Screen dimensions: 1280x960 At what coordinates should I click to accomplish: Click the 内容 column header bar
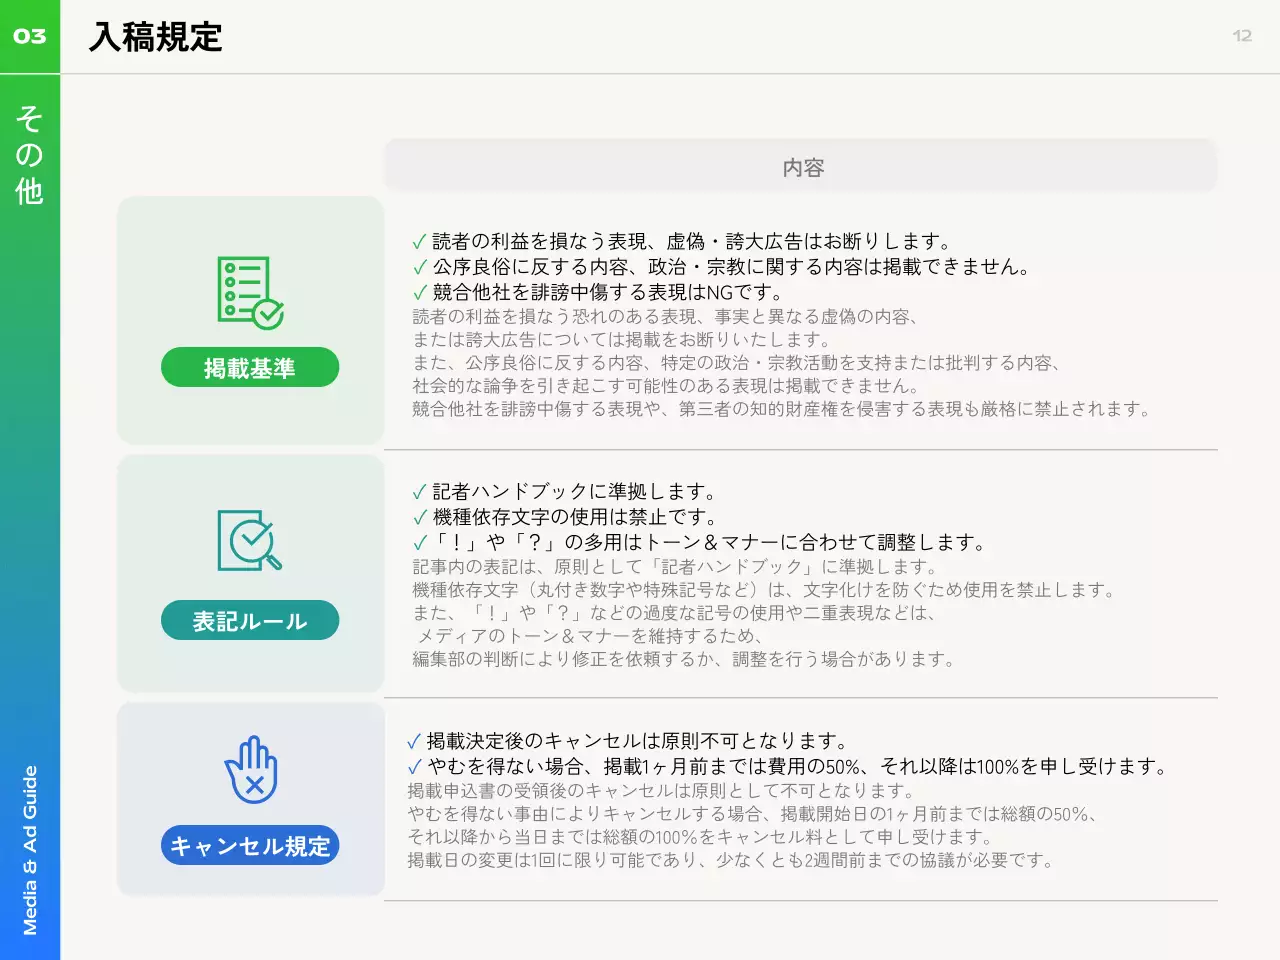[x=801, y=167]
